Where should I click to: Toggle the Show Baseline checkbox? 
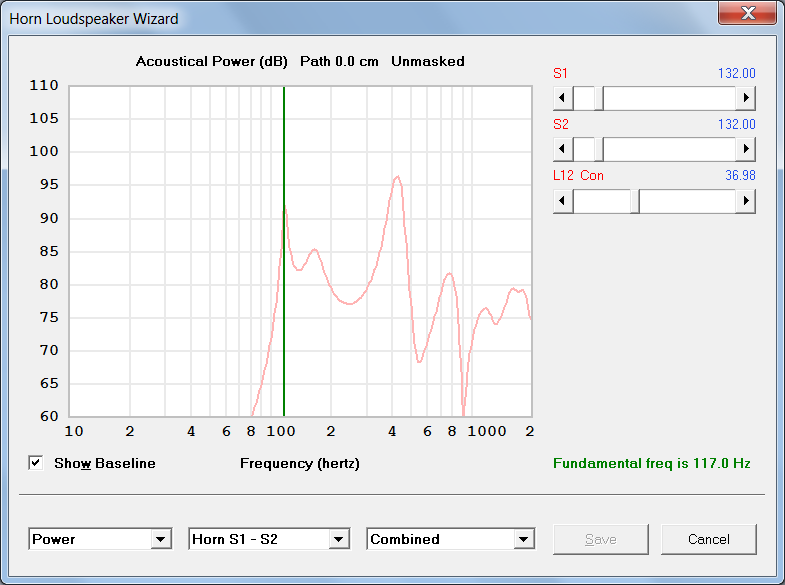tap(36, 463)
